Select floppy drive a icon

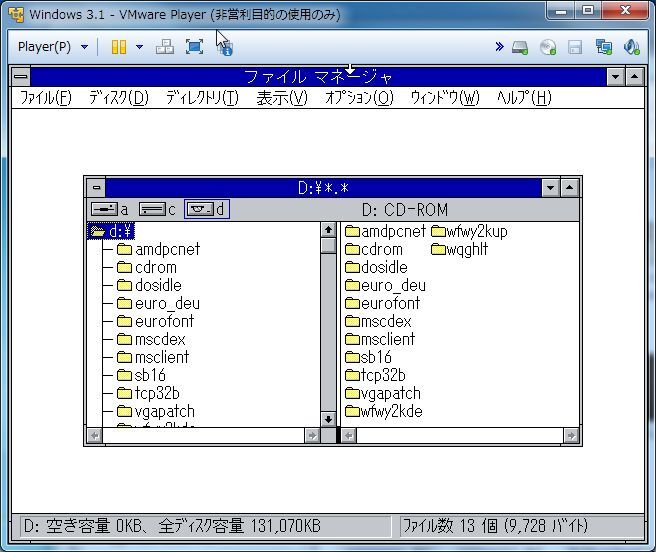110,209
